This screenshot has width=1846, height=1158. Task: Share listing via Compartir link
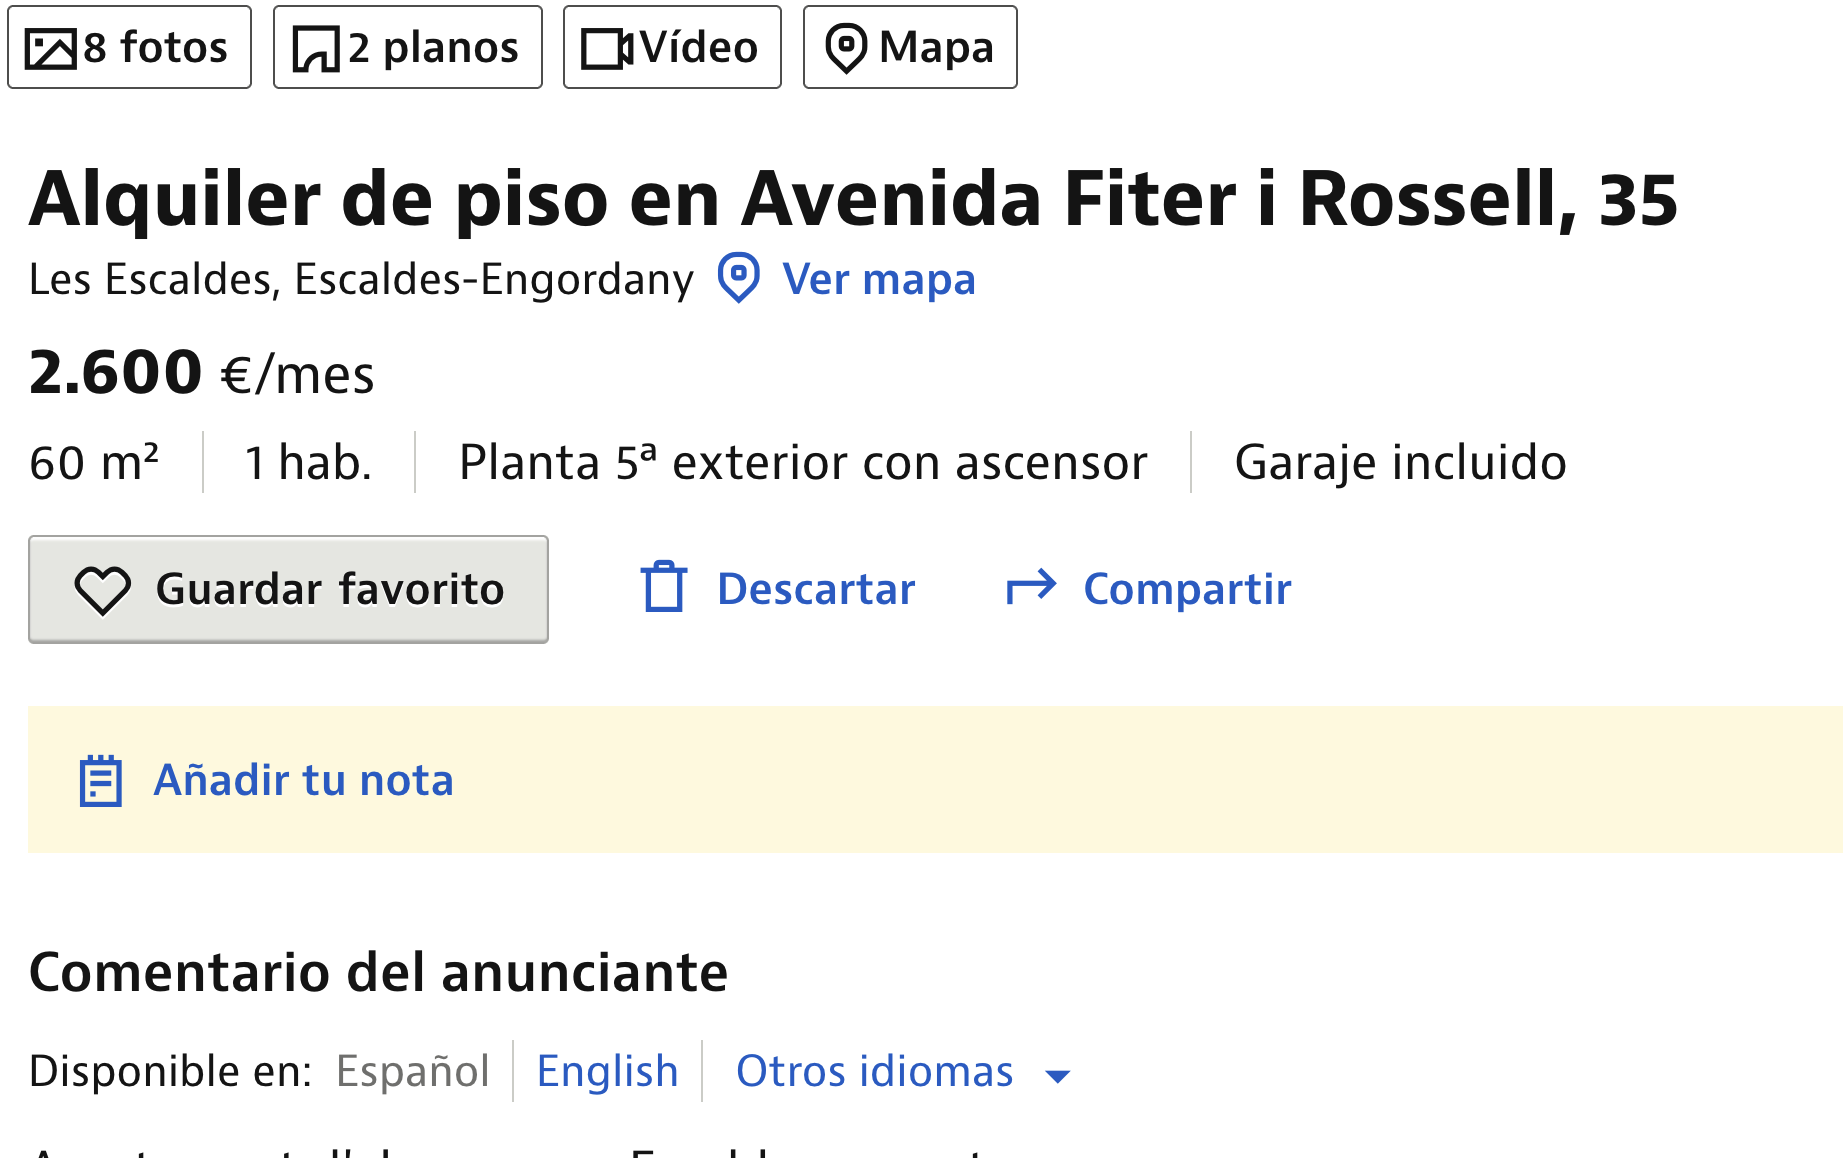pyautogui.click(x=1187, y=589)
